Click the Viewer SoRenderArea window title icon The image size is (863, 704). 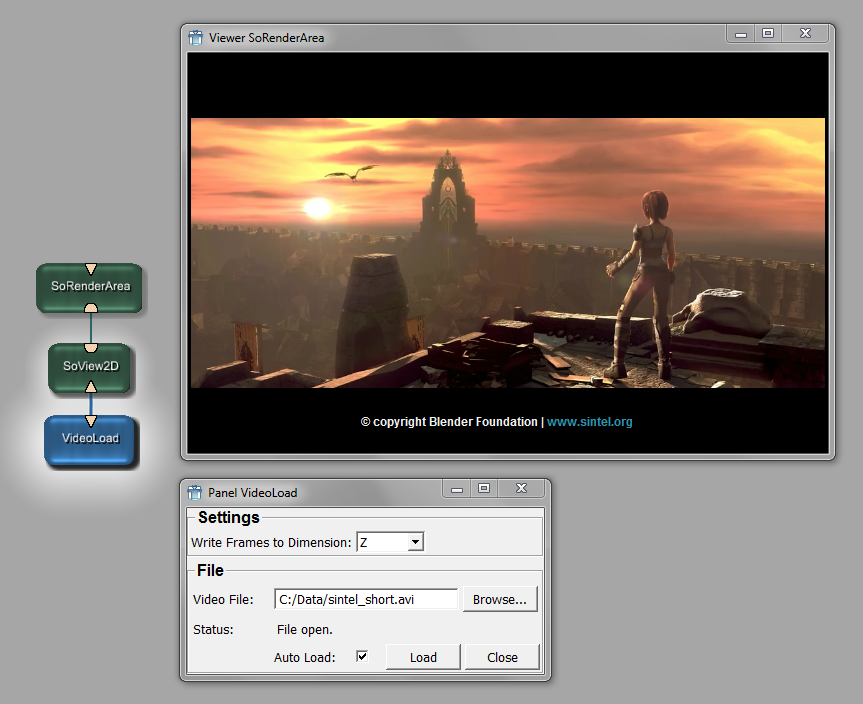(x=196, y=37)
